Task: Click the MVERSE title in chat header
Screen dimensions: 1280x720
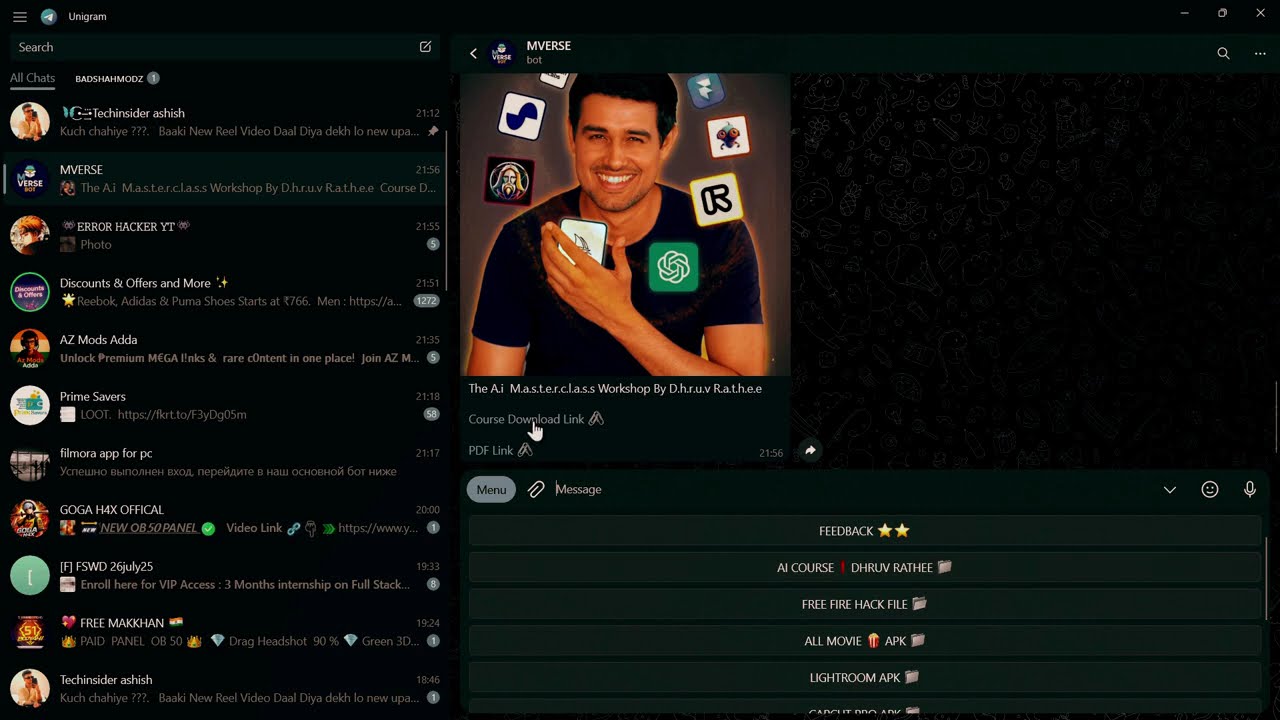Action: tap(548, 46)
